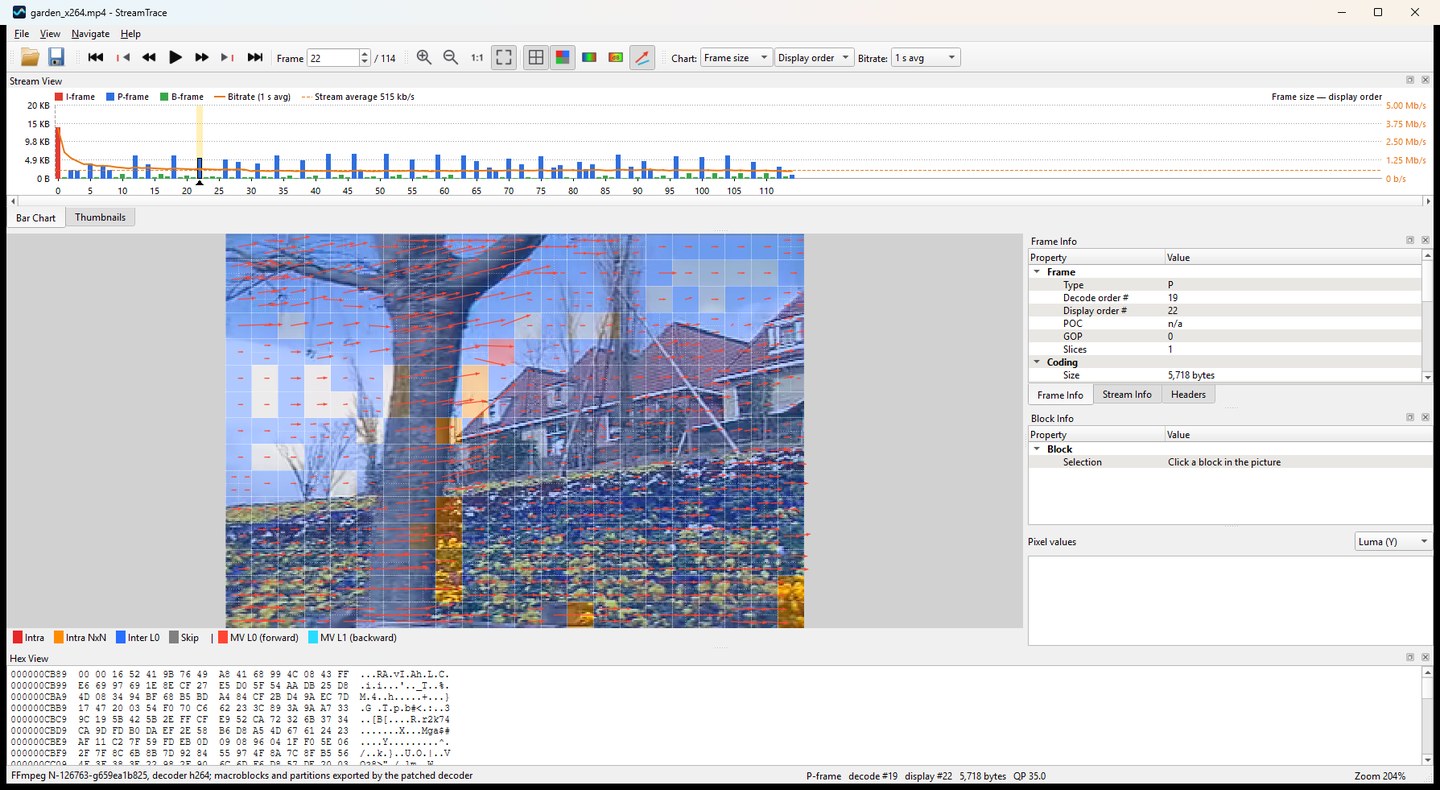Float the Frame Info panel
This screenshot has width=1440, height=790.
pos(1410,240)
